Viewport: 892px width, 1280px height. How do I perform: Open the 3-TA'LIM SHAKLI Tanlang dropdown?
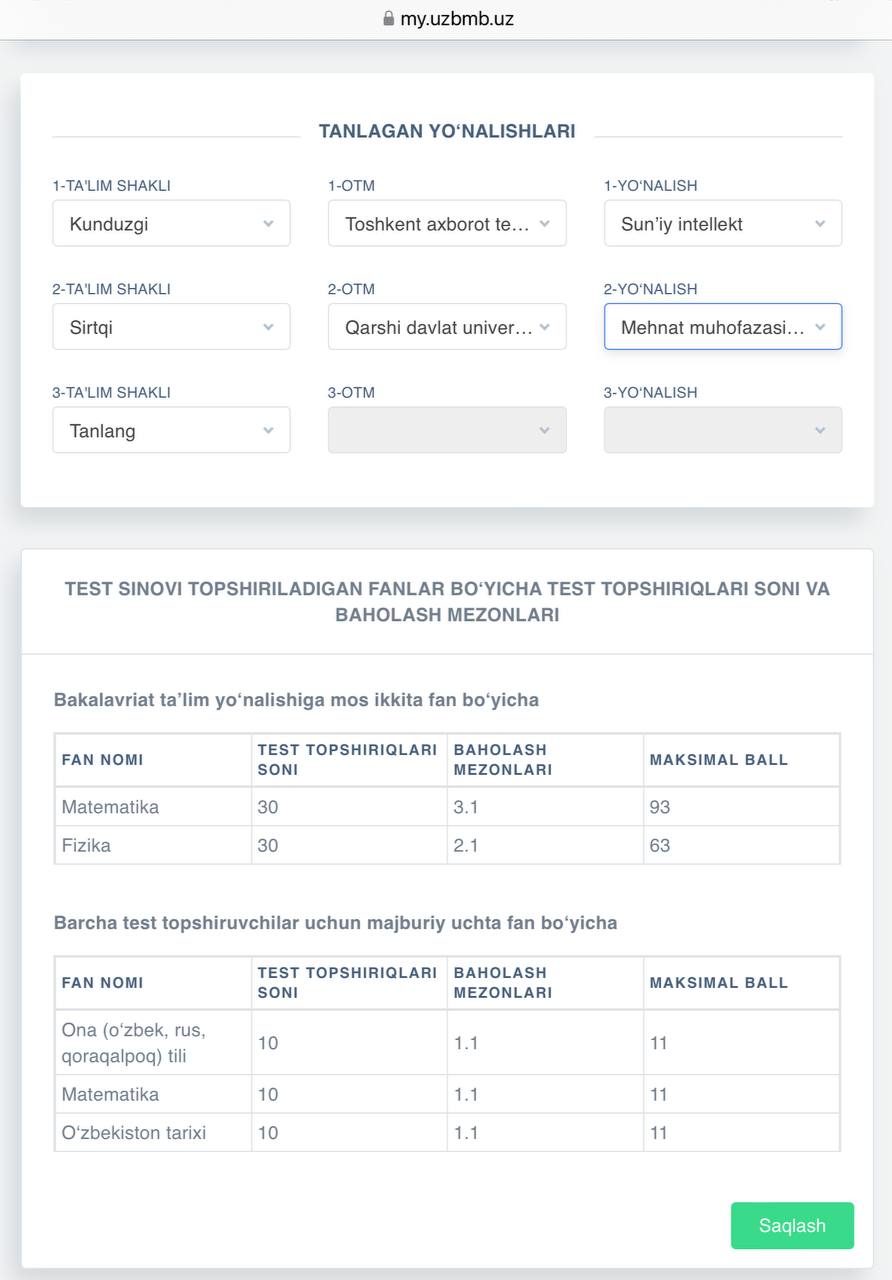171,430
